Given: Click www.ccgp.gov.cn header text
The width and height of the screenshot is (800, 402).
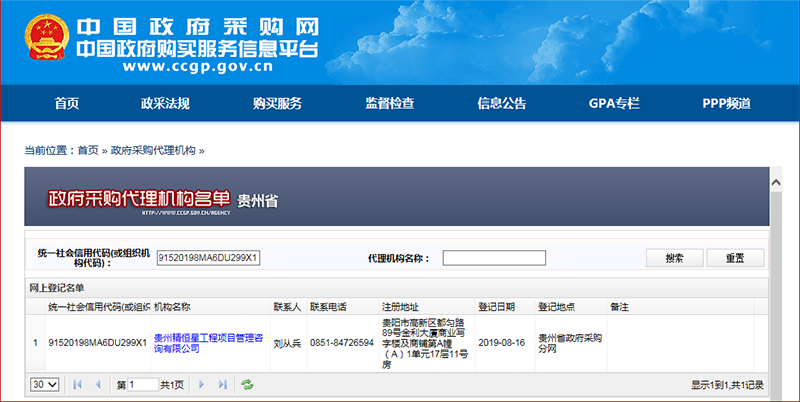Looking at the screenshot, I should [198, 67].
